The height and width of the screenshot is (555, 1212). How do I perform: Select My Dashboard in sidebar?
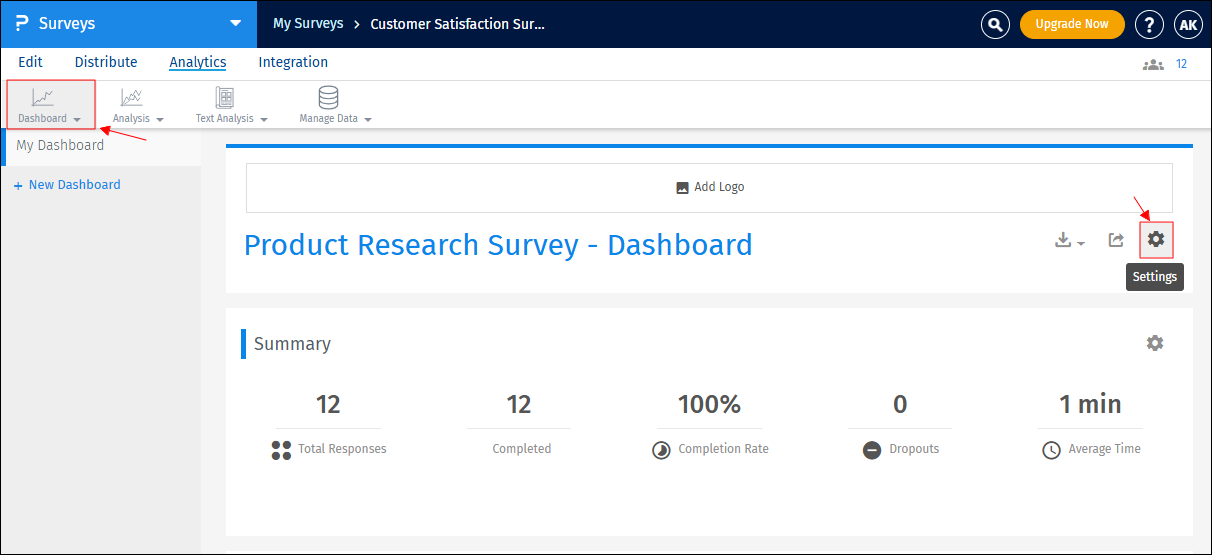pos(100,145)
